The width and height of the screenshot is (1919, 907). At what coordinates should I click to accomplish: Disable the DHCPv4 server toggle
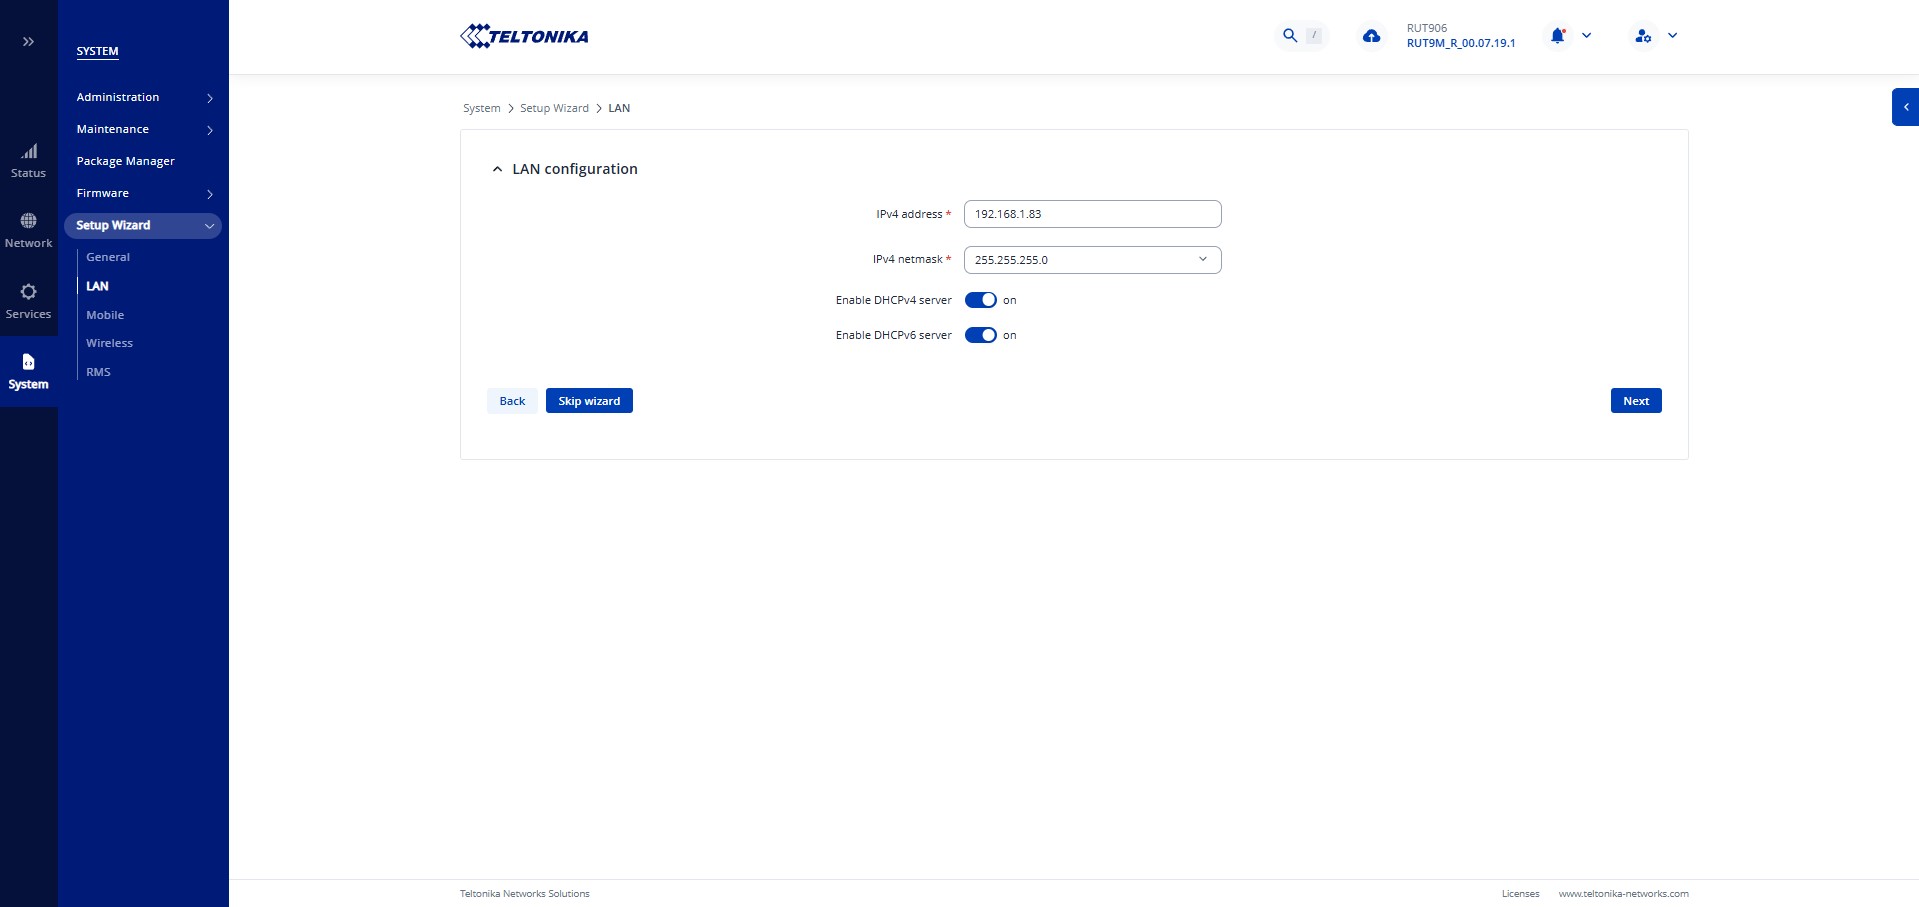coord(980,300)
